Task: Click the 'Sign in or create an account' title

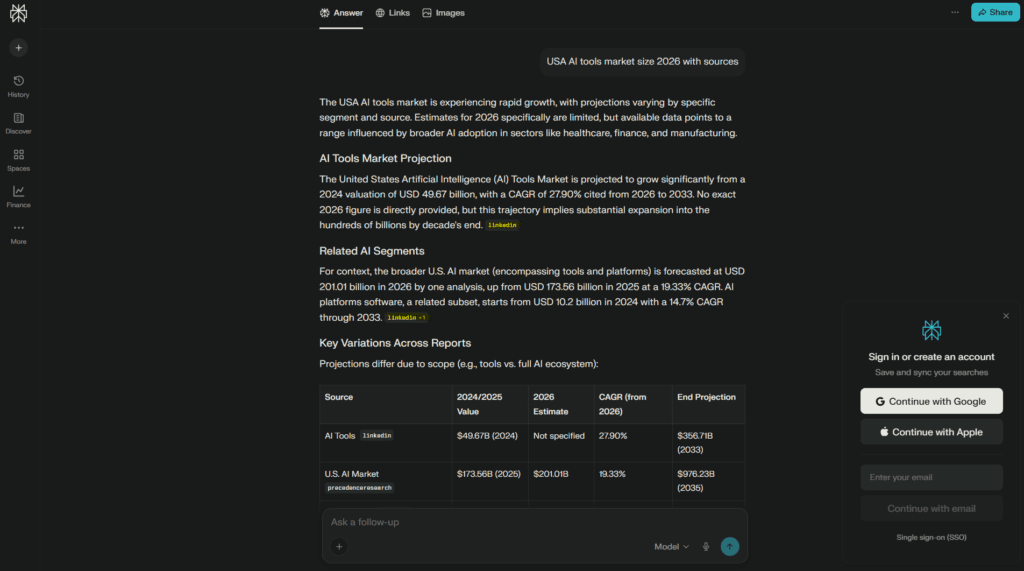Action: click(x=931, y=357)
